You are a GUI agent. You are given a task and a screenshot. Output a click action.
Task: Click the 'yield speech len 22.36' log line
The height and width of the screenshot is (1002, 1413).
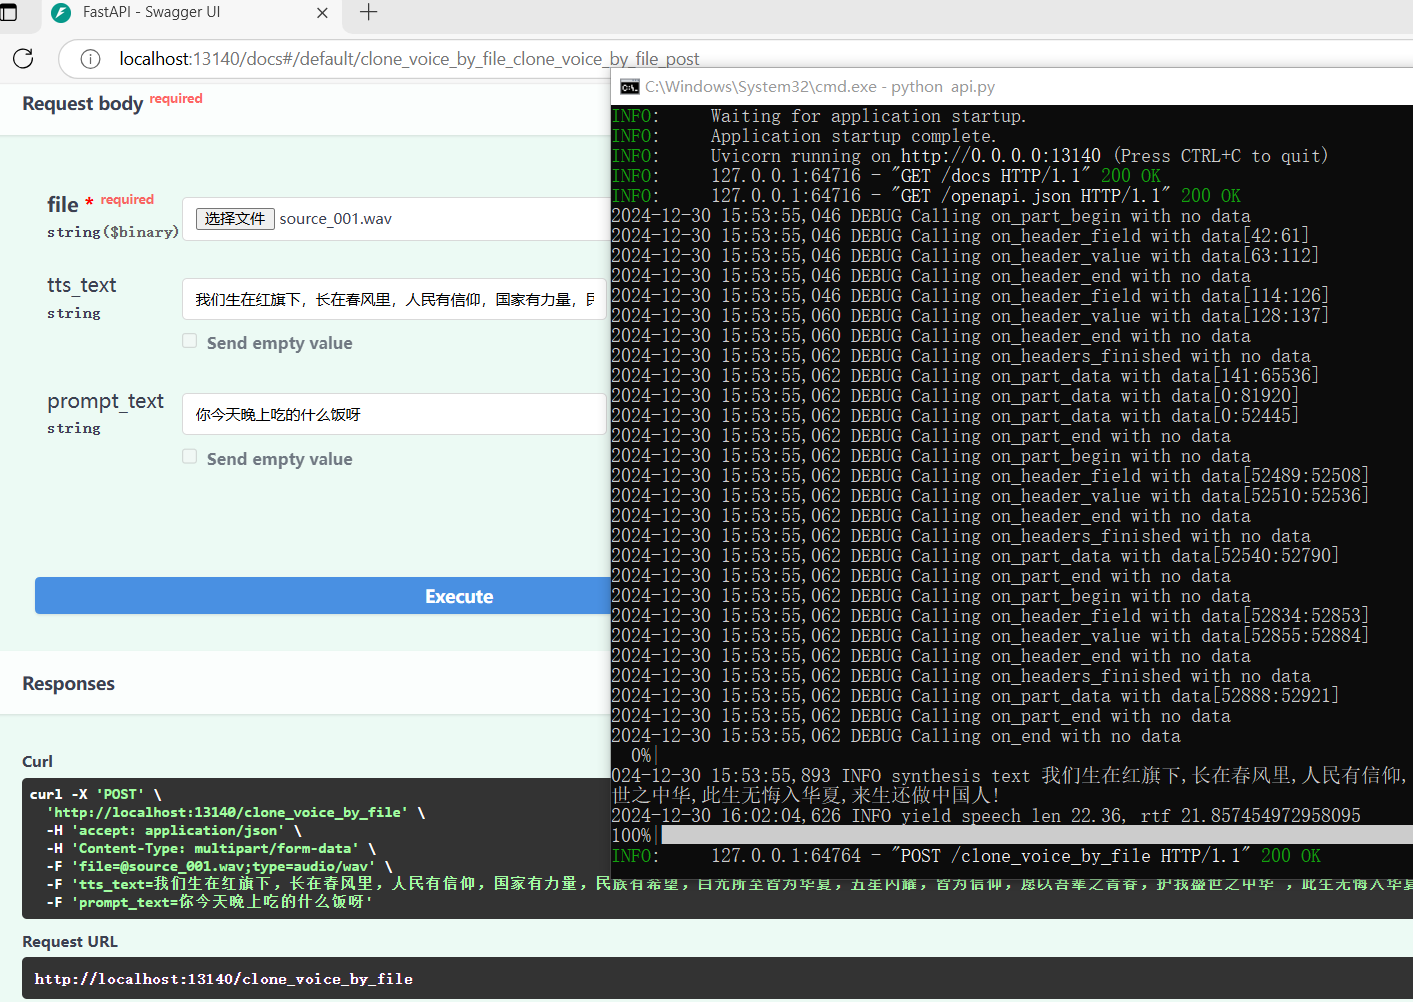(986, 816)
